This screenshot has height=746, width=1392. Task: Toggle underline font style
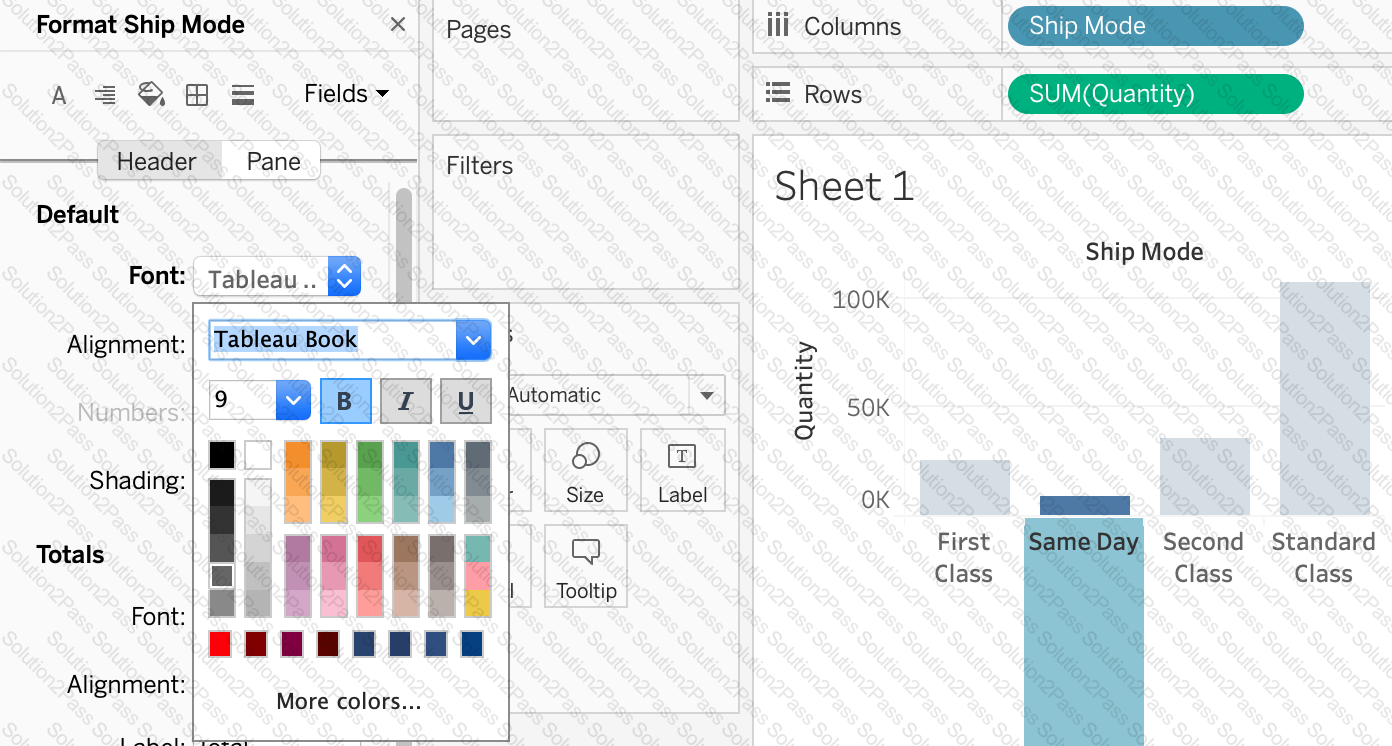click(466, 401)
